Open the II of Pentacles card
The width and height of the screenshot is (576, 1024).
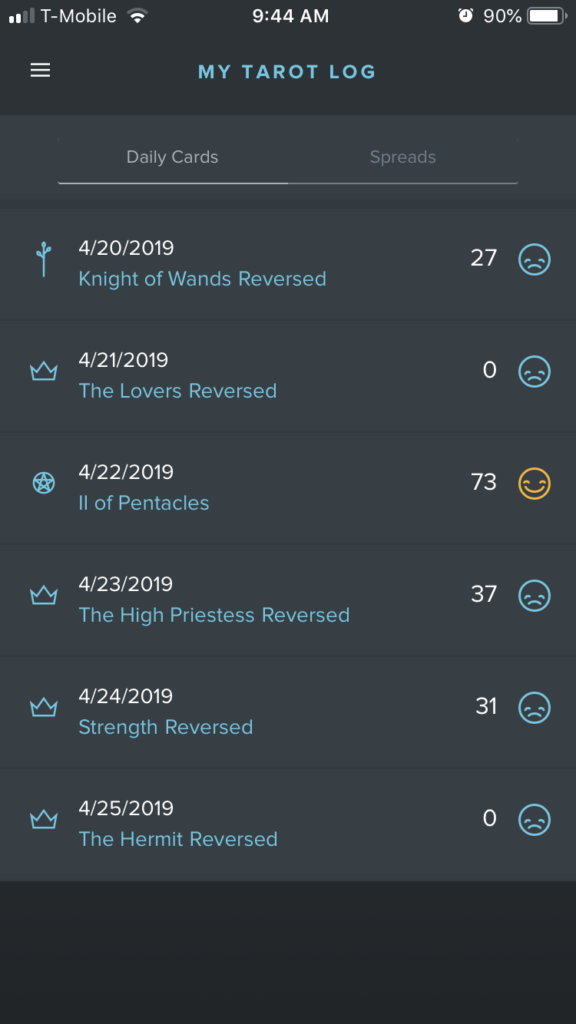click(144, 503)
